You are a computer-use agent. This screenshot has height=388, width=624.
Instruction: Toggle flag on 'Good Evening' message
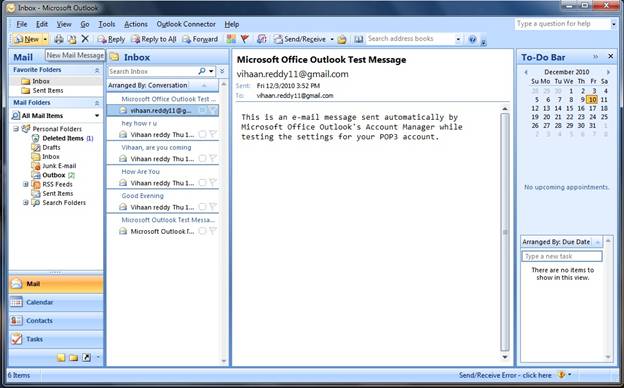coord(213,207)
